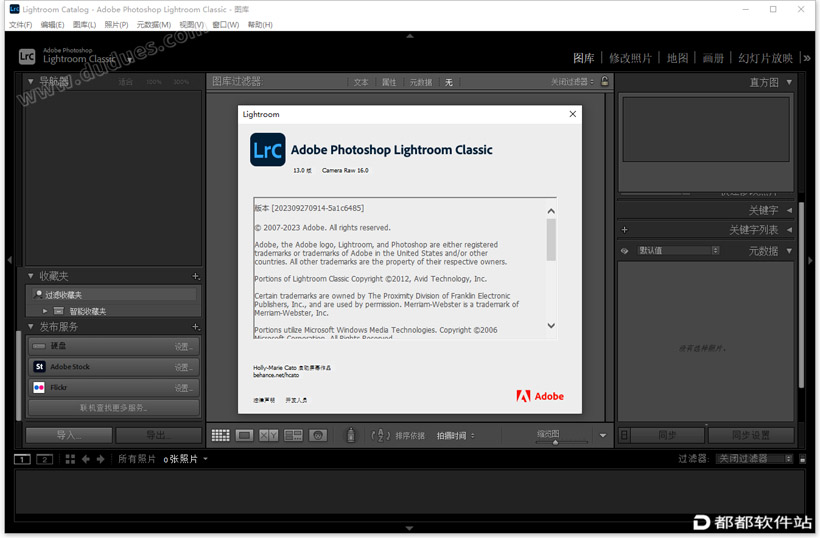820x538 pixels.
Task: Switch to Loupe view icon
Action: [x=244, y=436]
